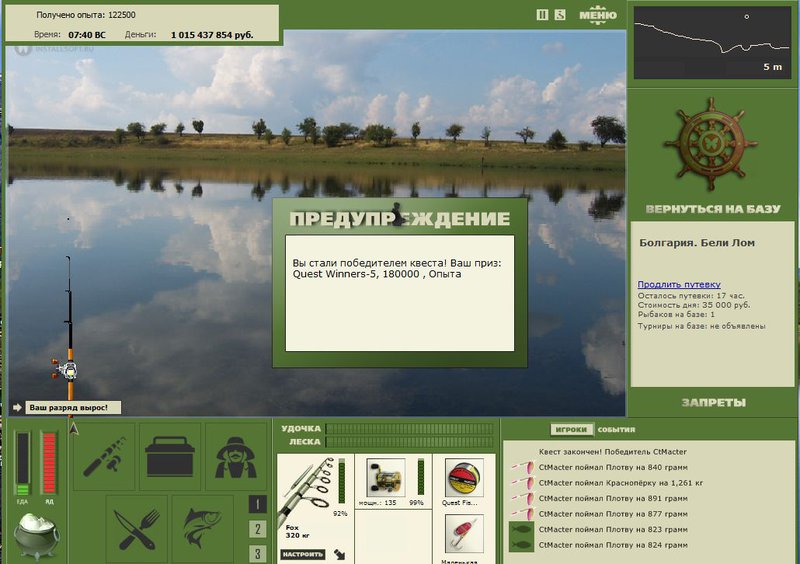Select 'CtMacter поймал Краснопёрку на 1,261 кг' event

pyautogui.click(x=620, y=482)
